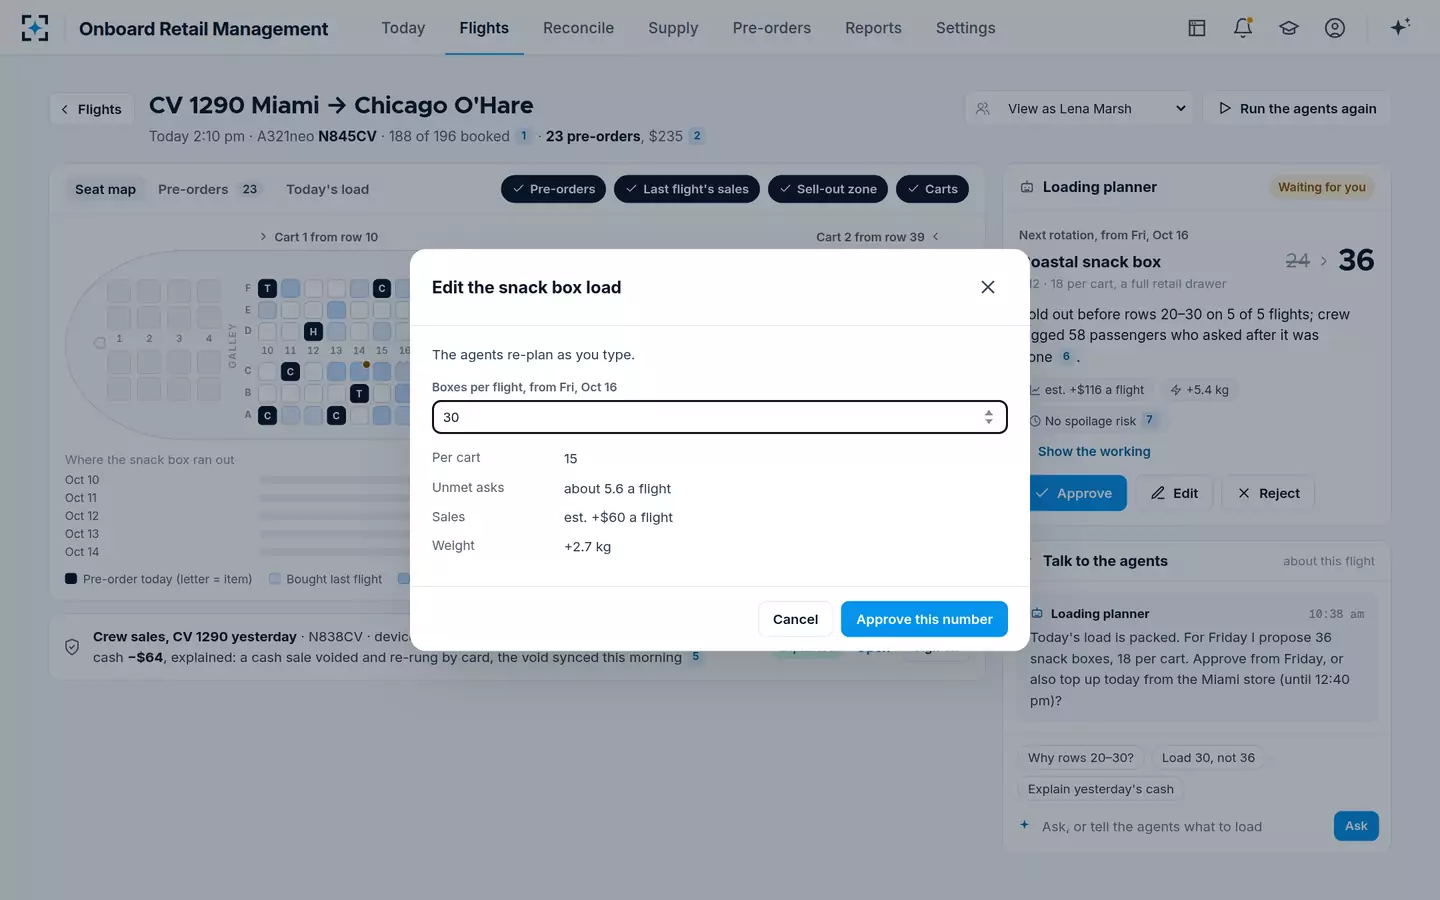Choose the 'Why rows 20–30?' suggestion
The height and width of the screenshot is (900, 1440).
pos(1081,758)
